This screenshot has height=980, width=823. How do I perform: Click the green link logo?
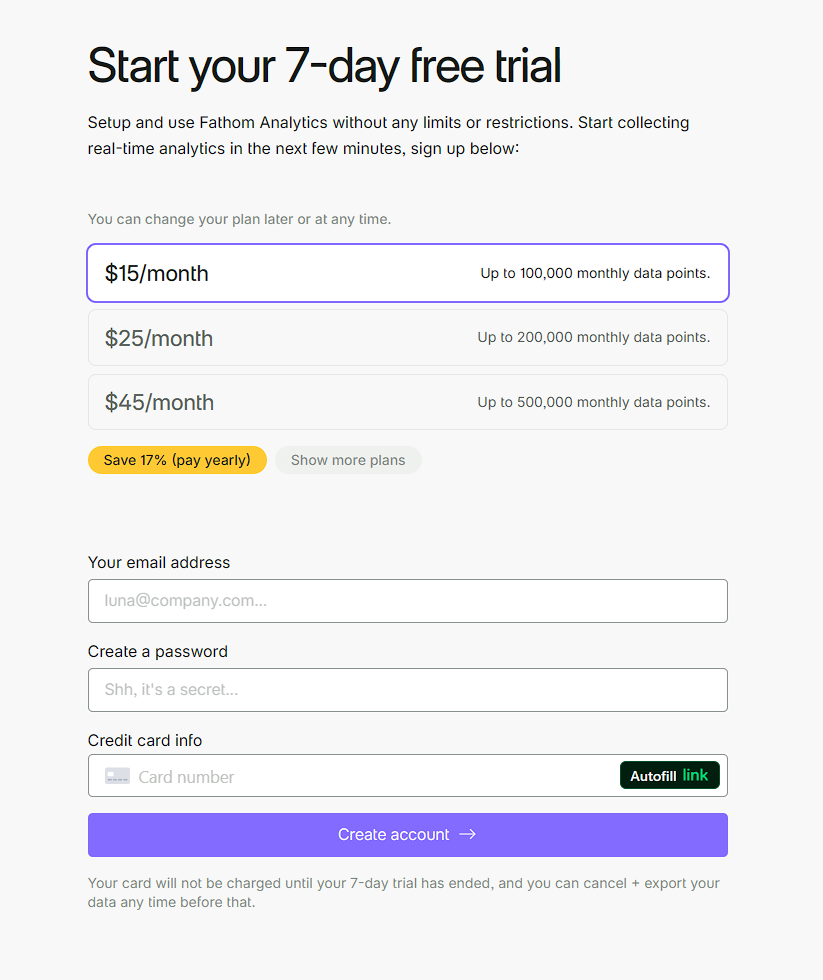(x=695, y=775)
